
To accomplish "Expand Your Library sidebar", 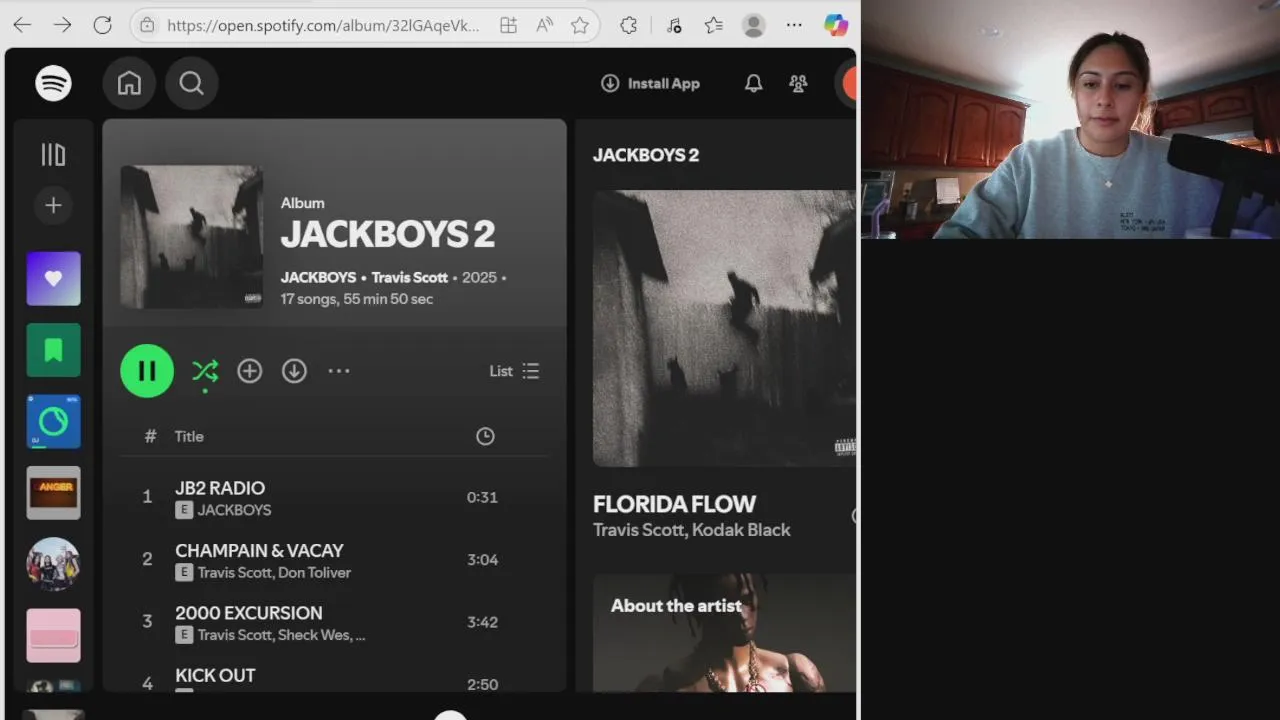I will pyautogui.click(x=53, y=154).
